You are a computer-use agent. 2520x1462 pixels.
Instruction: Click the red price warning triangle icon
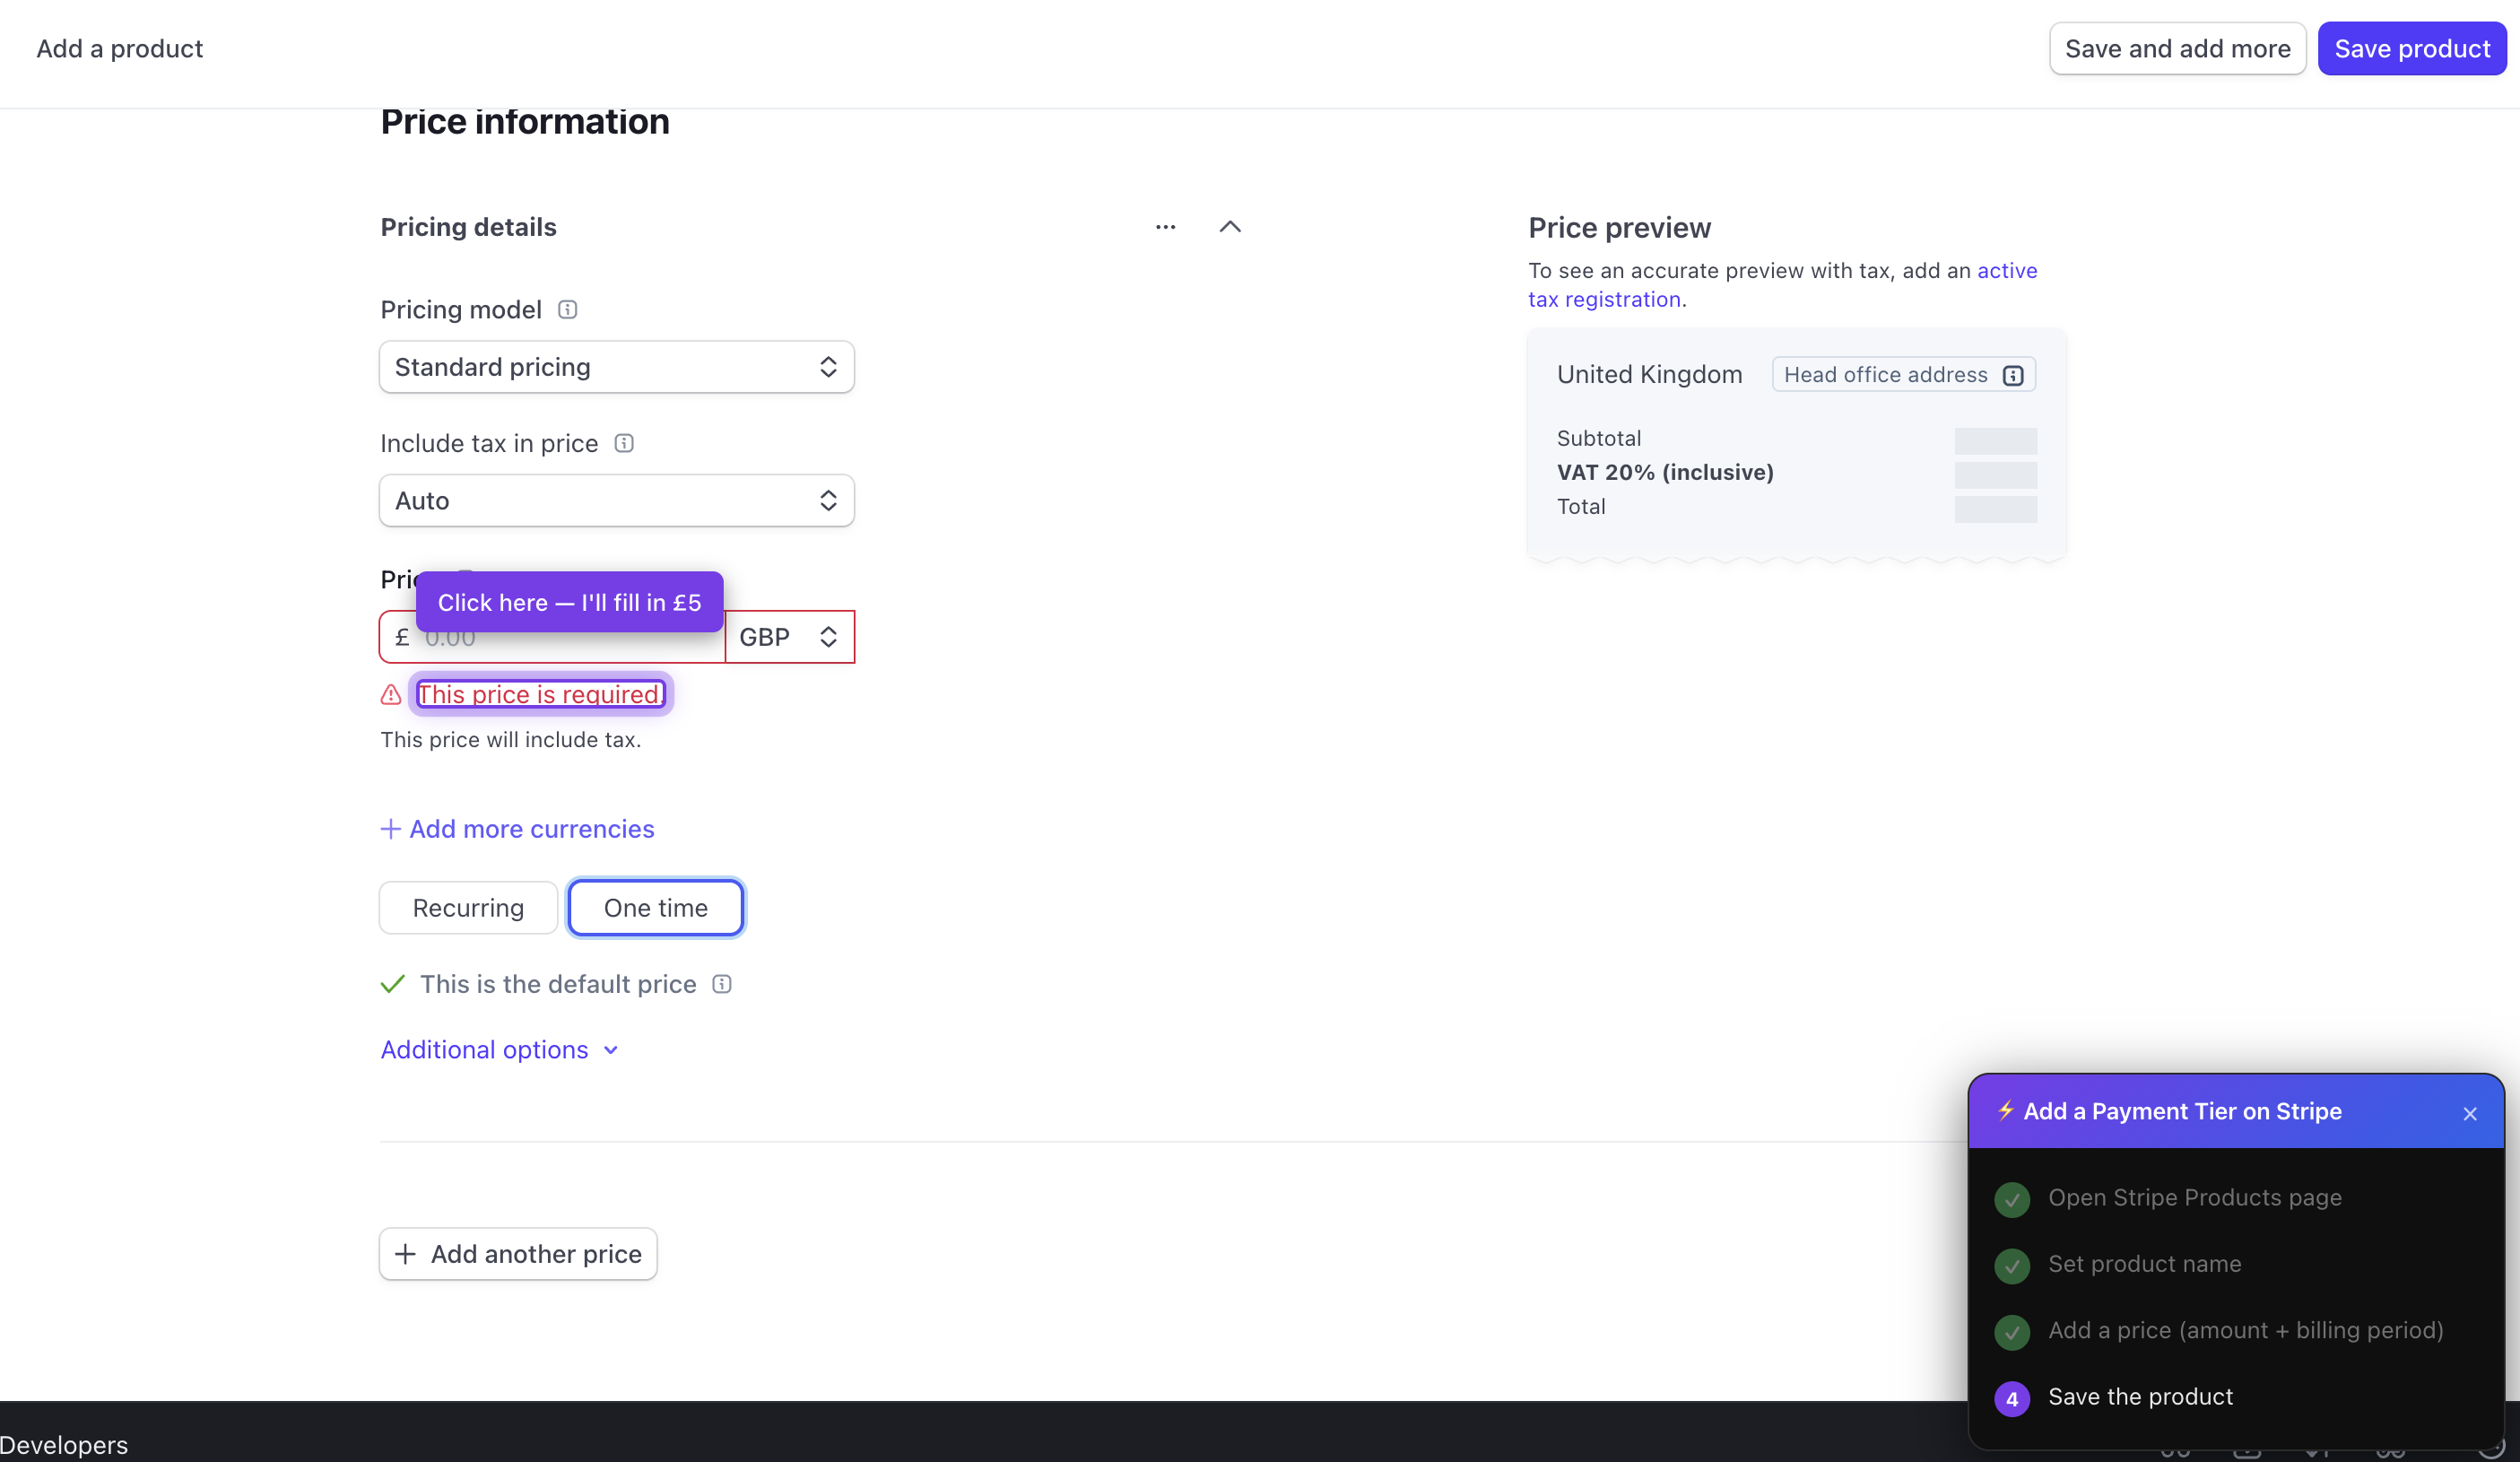point(391,695)
